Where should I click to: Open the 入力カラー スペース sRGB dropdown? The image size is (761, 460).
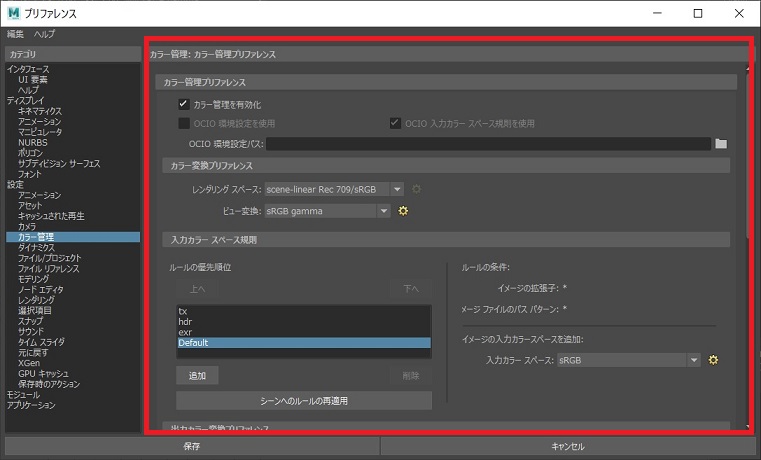[629, 360]
